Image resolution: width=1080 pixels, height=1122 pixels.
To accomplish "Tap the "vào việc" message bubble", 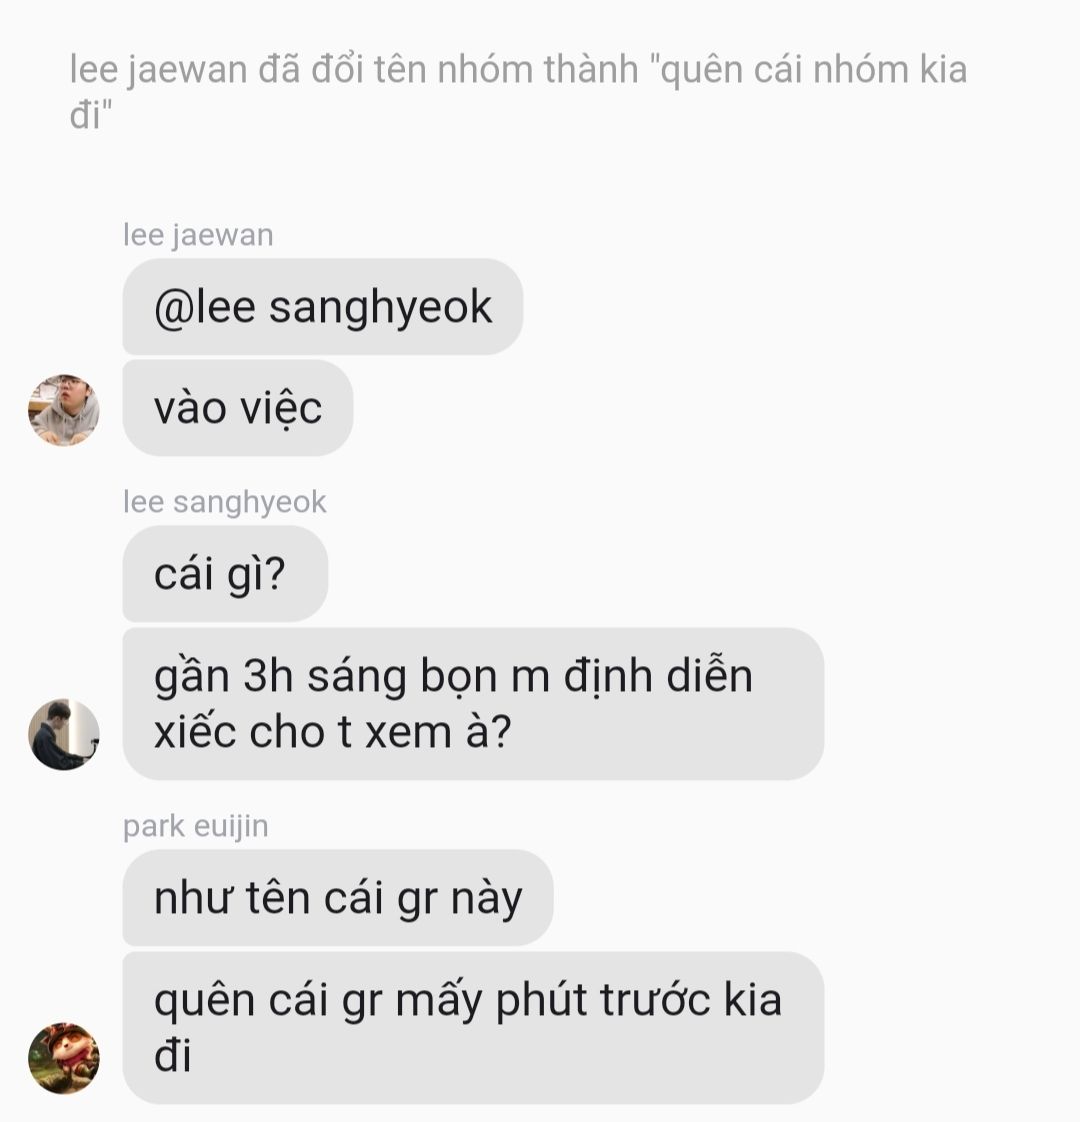I will click(238, 409).
